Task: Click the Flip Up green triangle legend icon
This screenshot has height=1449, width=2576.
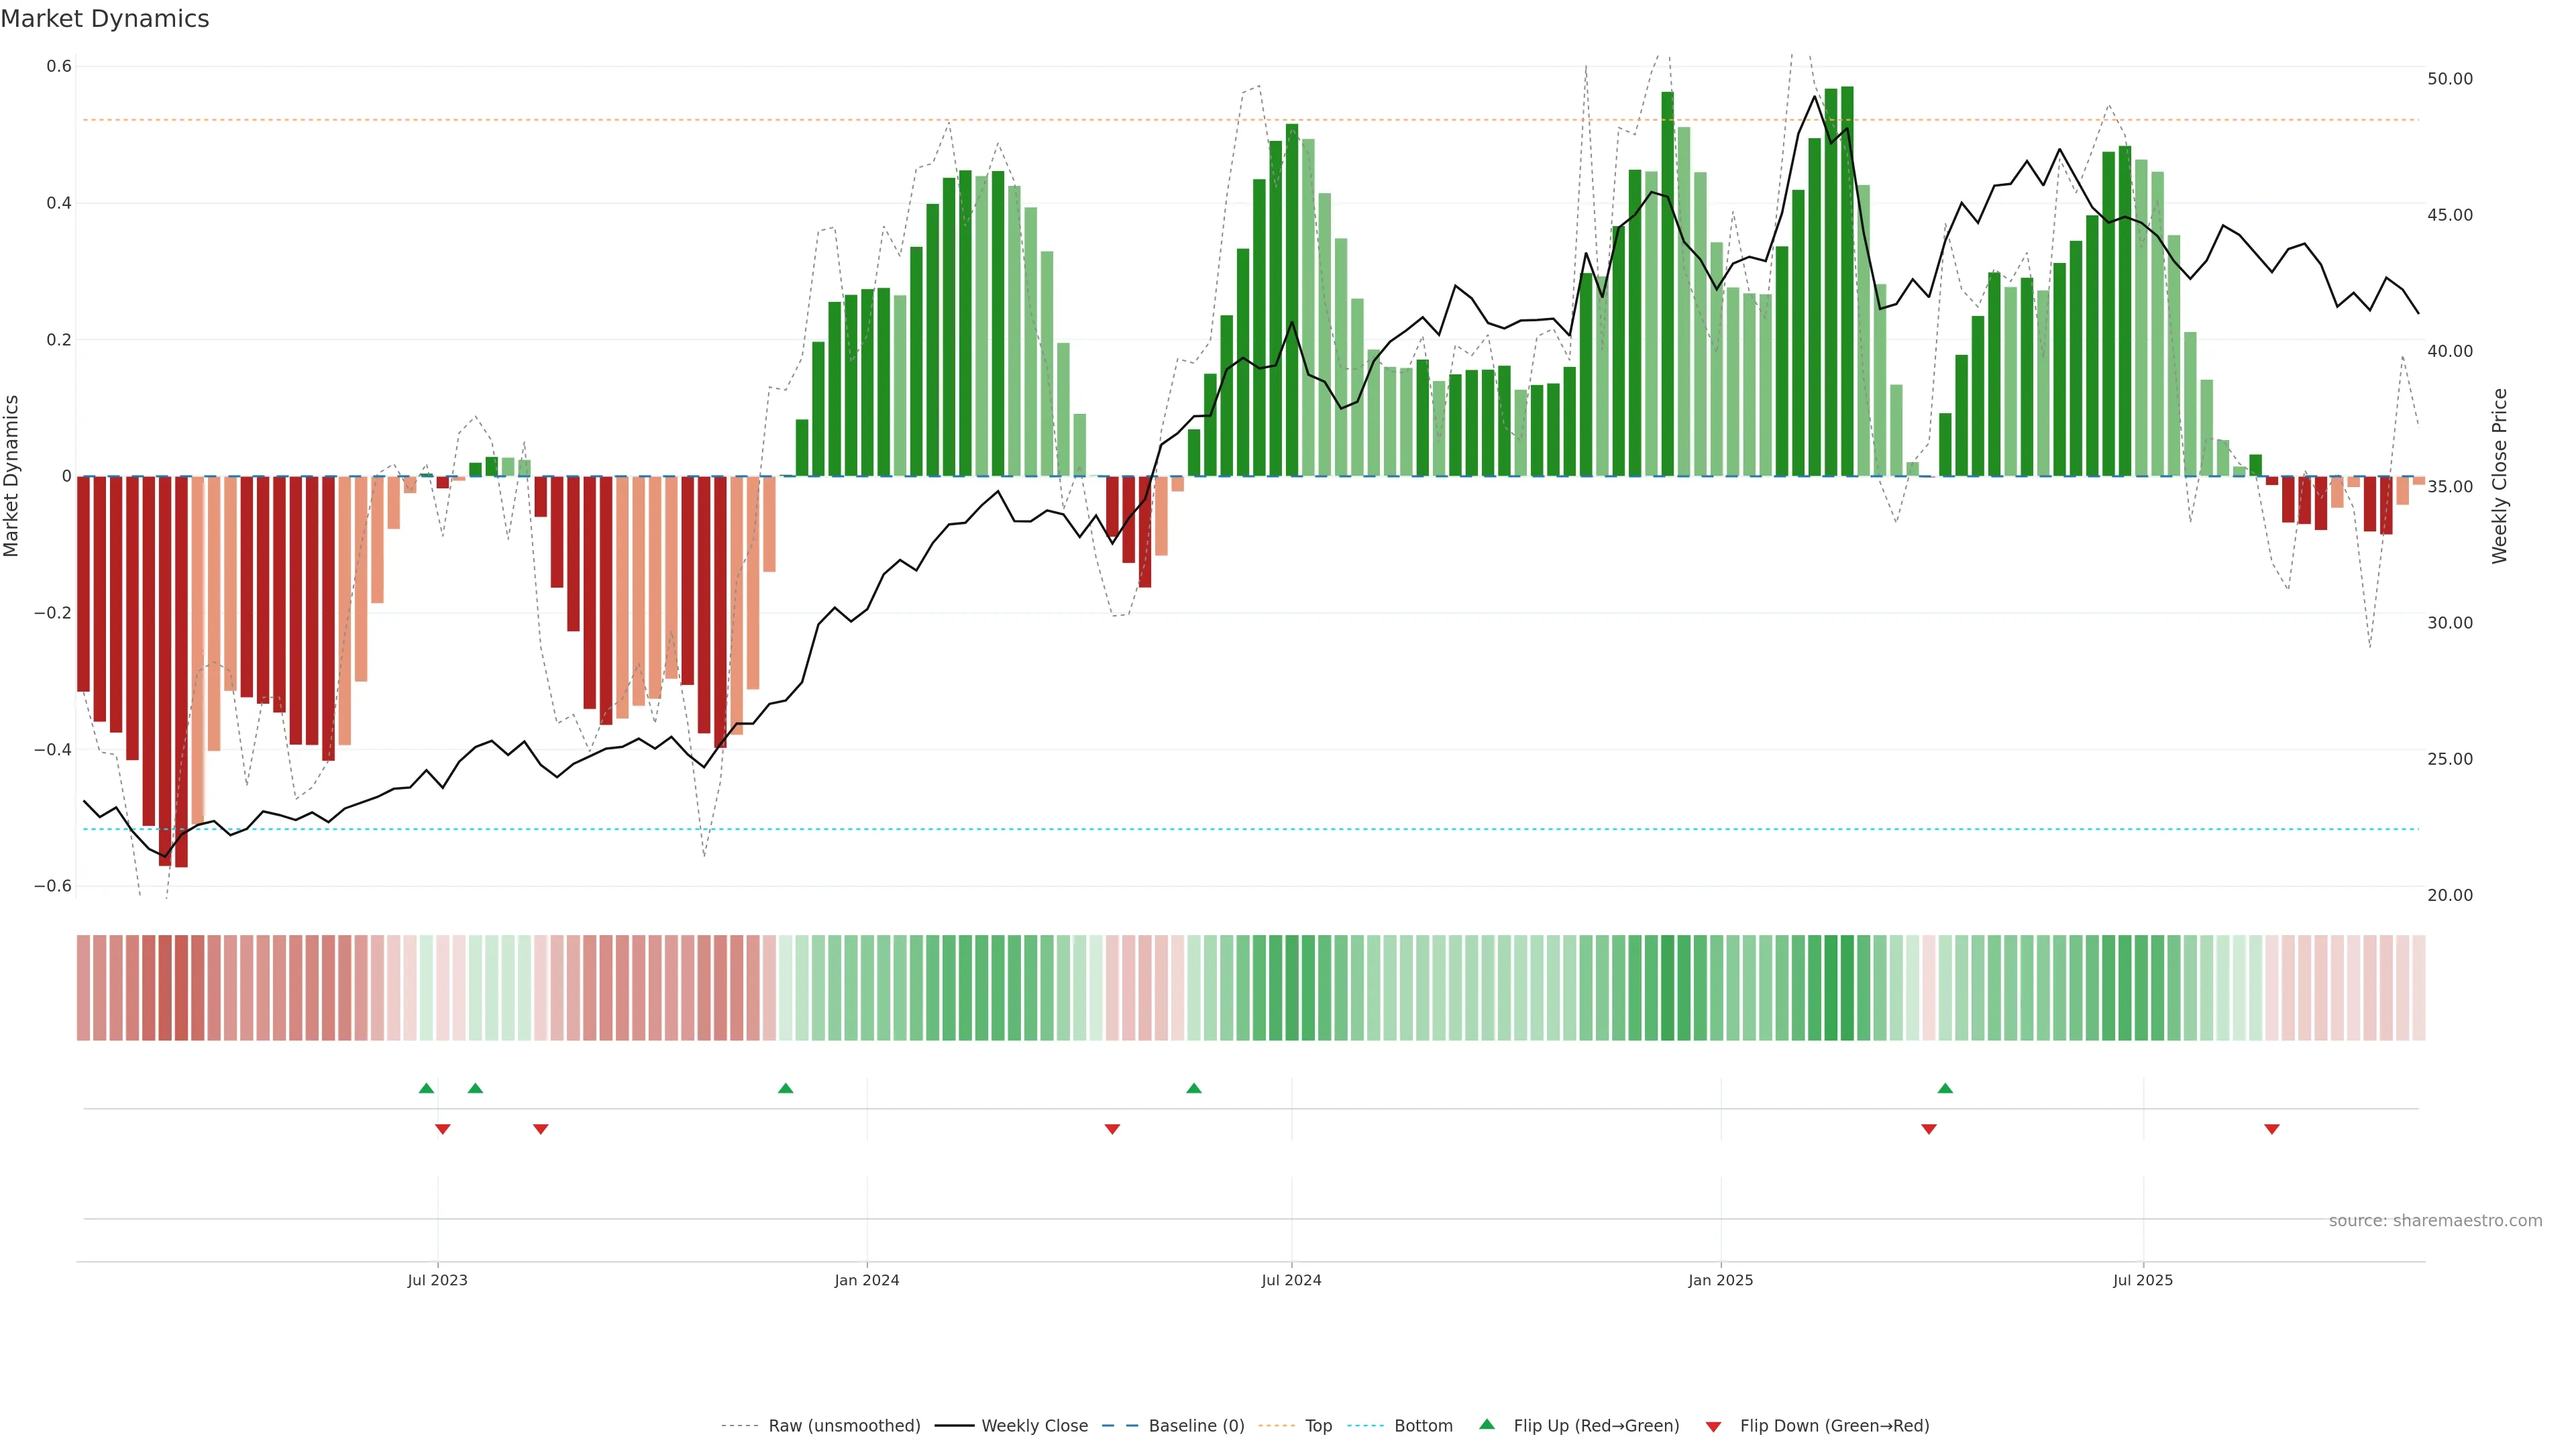Action: (x=1487, y=1424)
